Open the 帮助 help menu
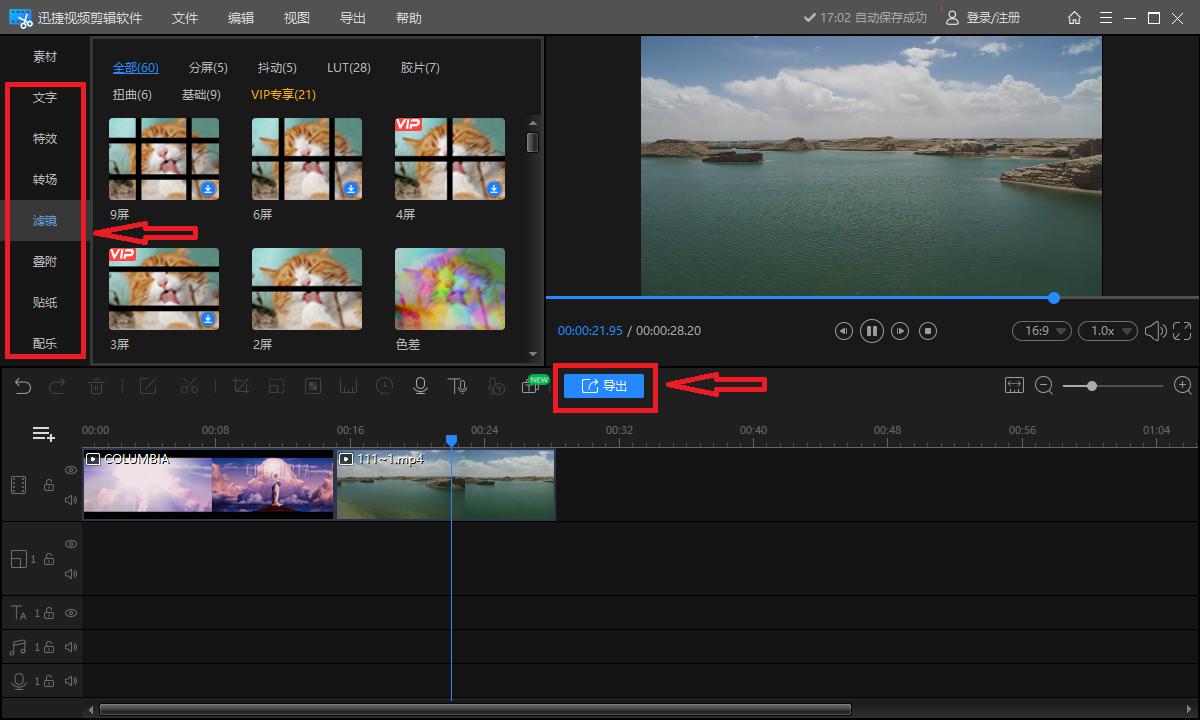Screen dimensions: 1200x720 click(408, 17)
